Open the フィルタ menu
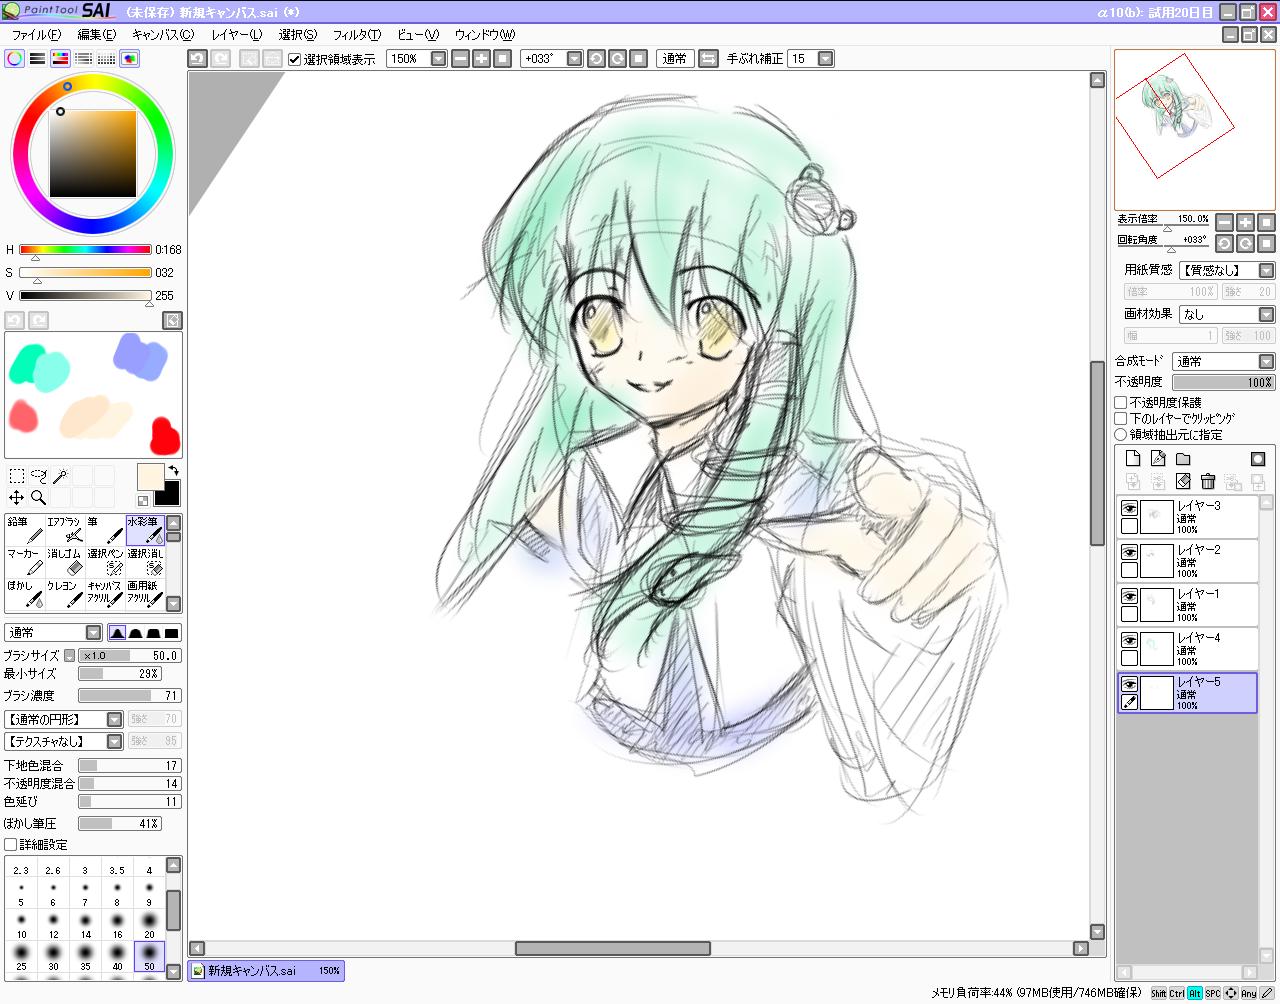1280x1004 pixels. pyautogui.click(x=356, y=35)
